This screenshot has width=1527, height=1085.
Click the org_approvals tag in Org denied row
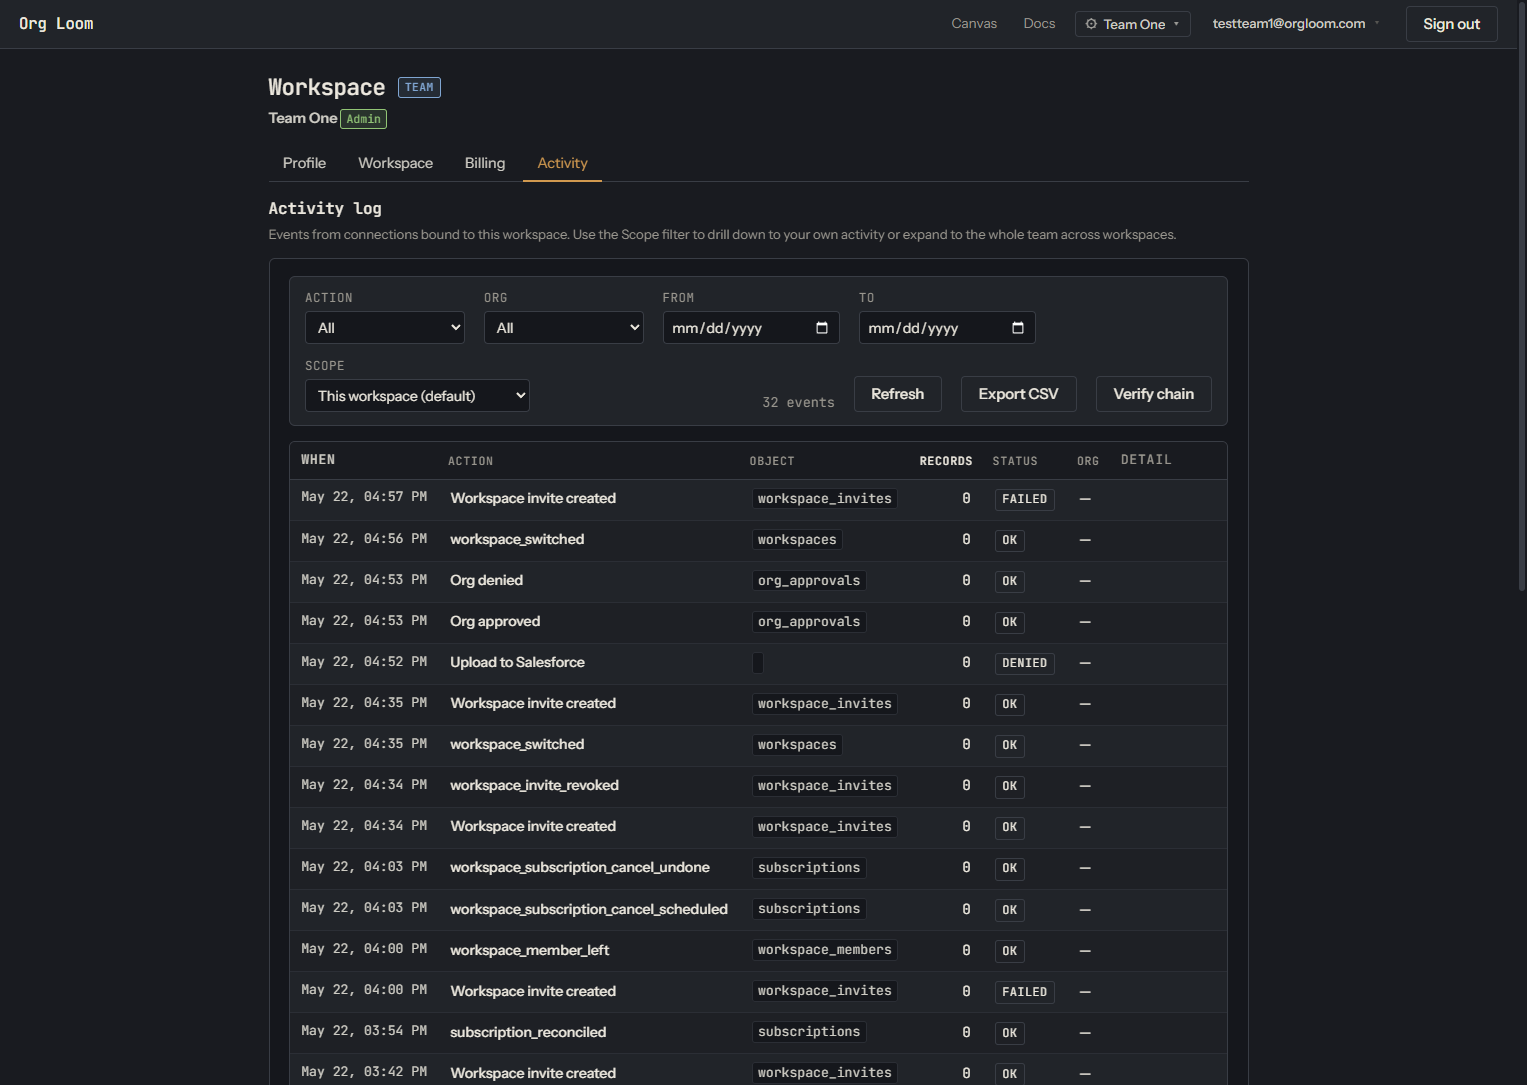pos(808,581)
